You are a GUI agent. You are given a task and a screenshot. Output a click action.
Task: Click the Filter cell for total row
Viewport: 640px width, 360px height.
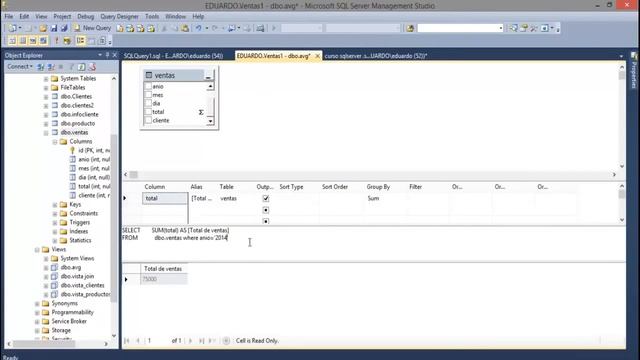[x=428, y=198]
